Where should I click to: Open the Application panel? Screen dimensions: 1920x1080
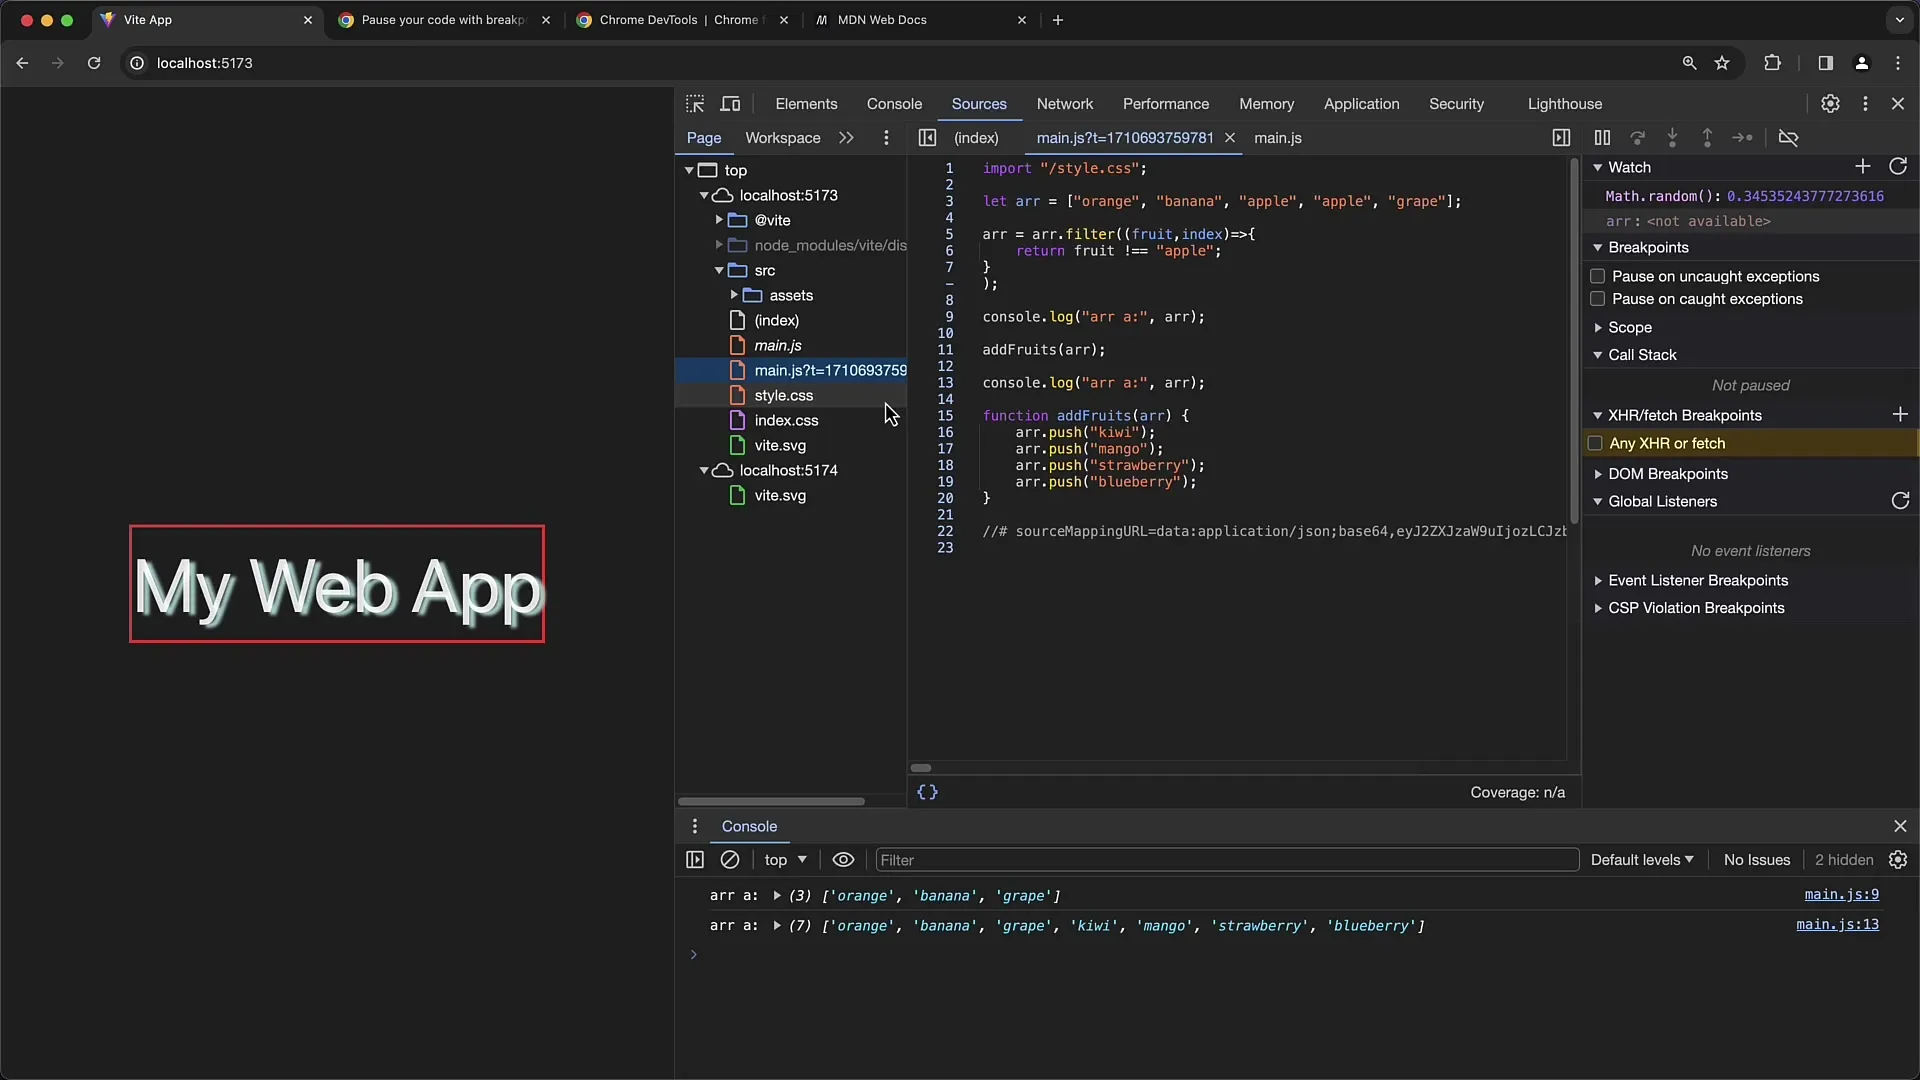click(x=1361, y=104)
